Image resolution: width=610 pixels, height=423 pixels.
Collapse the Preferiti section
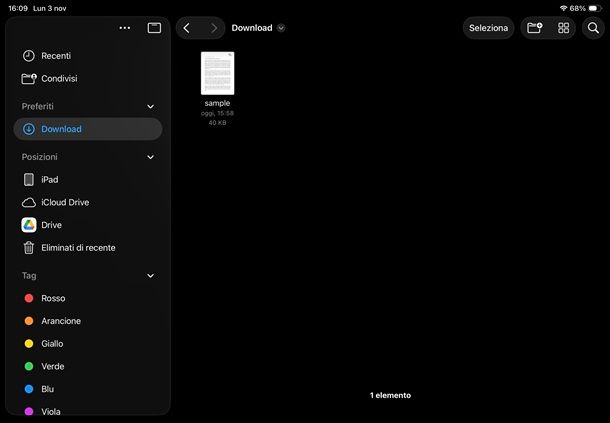pyautogui.click(x=151, y=107)
